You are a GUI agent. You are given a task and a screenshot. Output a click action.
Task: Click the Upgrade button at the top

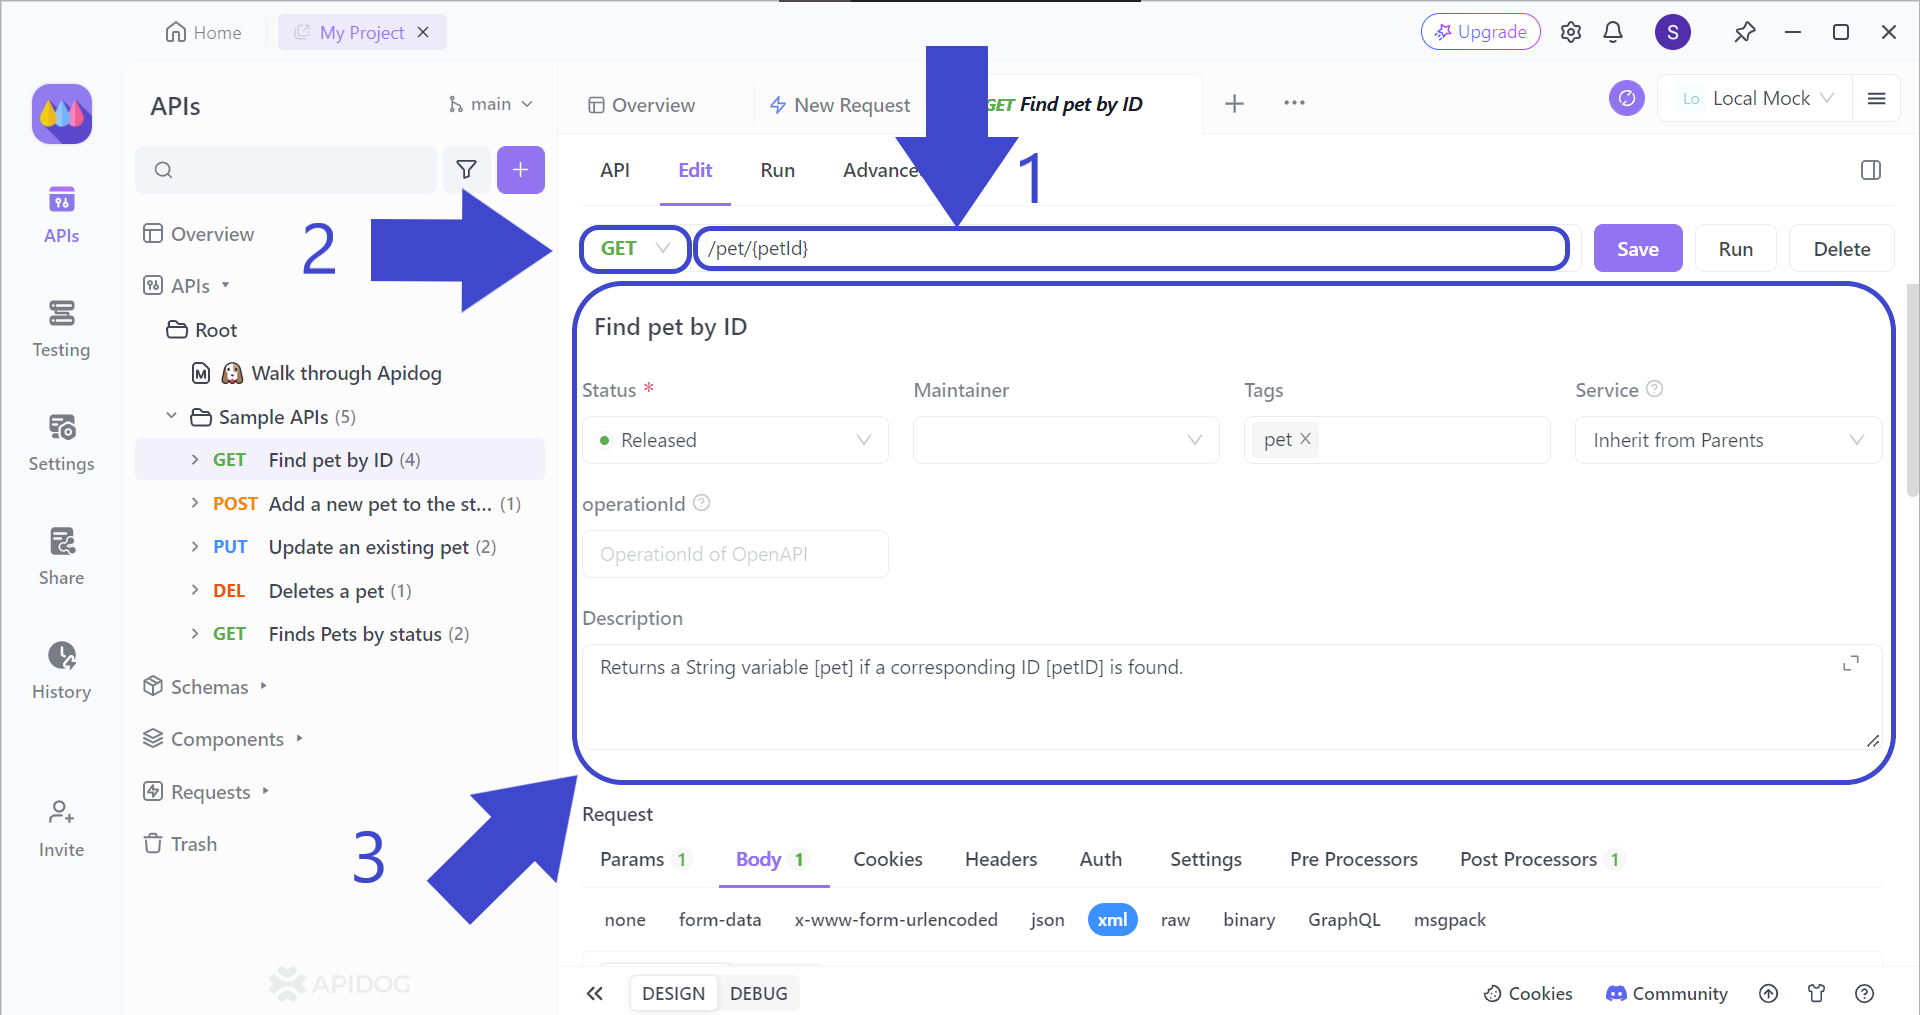click(x=1480, y=31)
